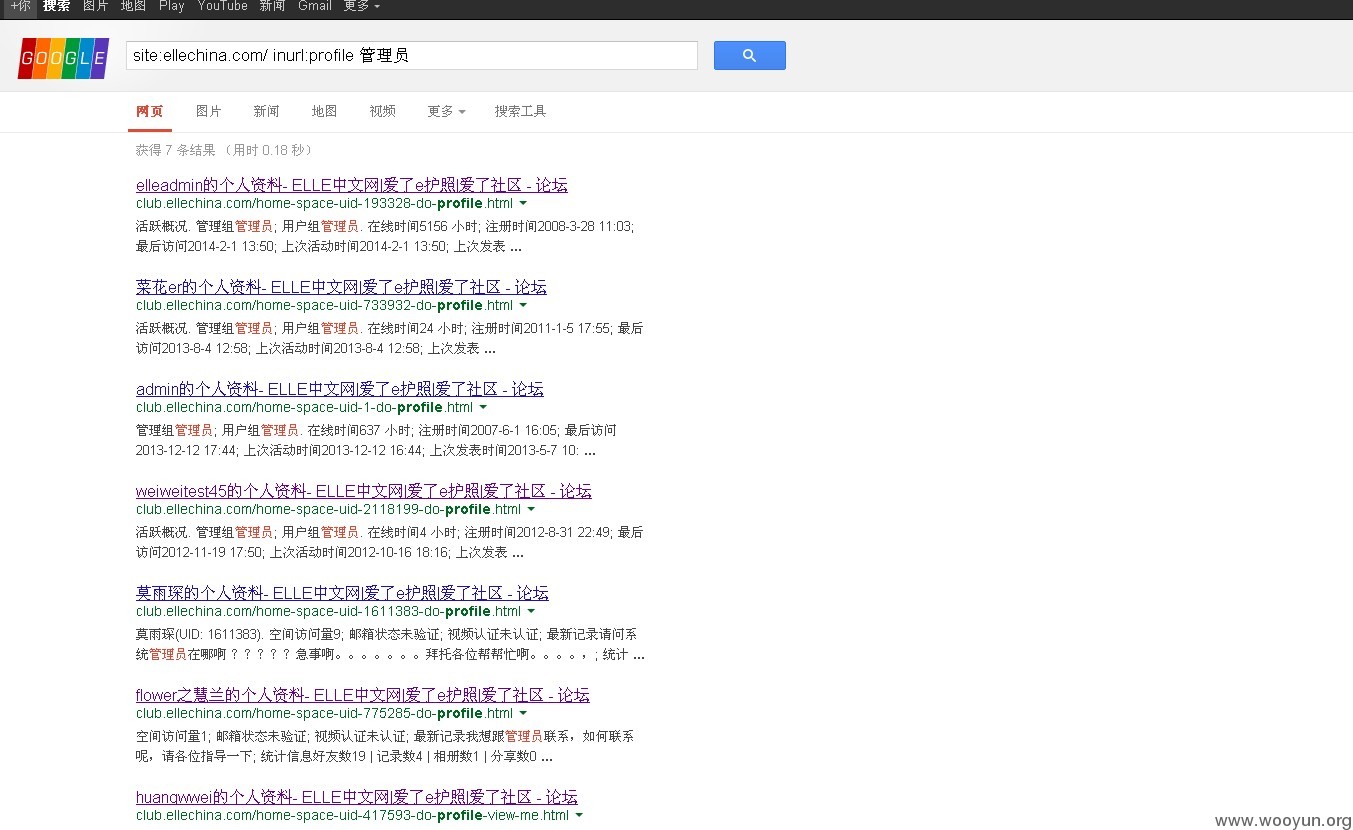Image resolution: width=1353 pixels, height=830 pixels.
Task: Click the blue search magnifier button
Action: 749,55
